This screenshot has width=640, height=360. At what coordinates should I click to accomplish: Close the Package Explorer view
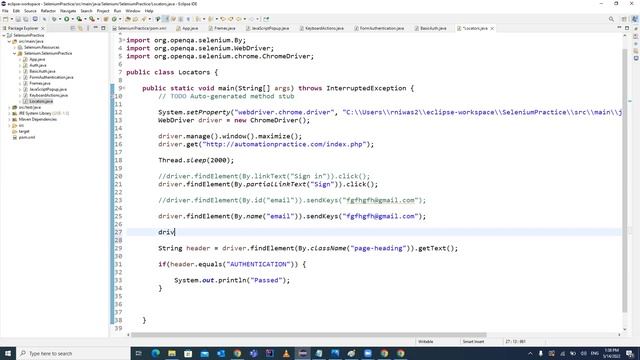click(43, 29)
